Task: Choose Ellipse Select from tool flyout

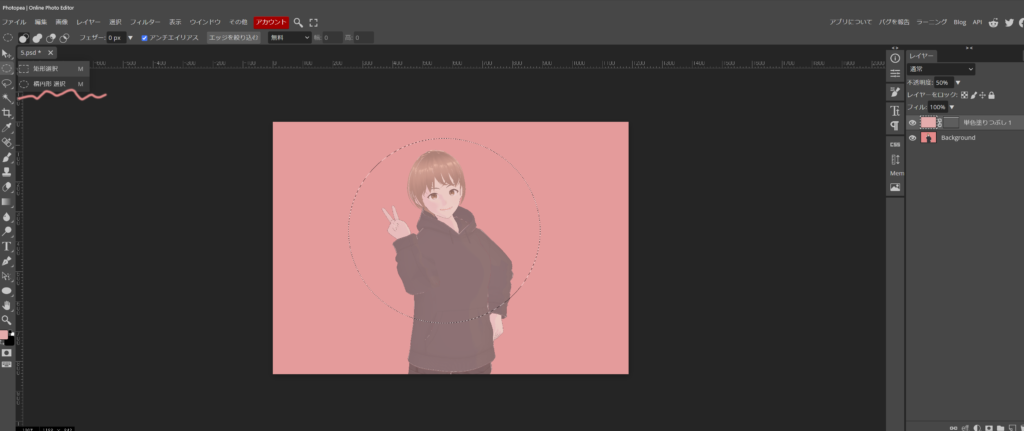Action: 50,84
